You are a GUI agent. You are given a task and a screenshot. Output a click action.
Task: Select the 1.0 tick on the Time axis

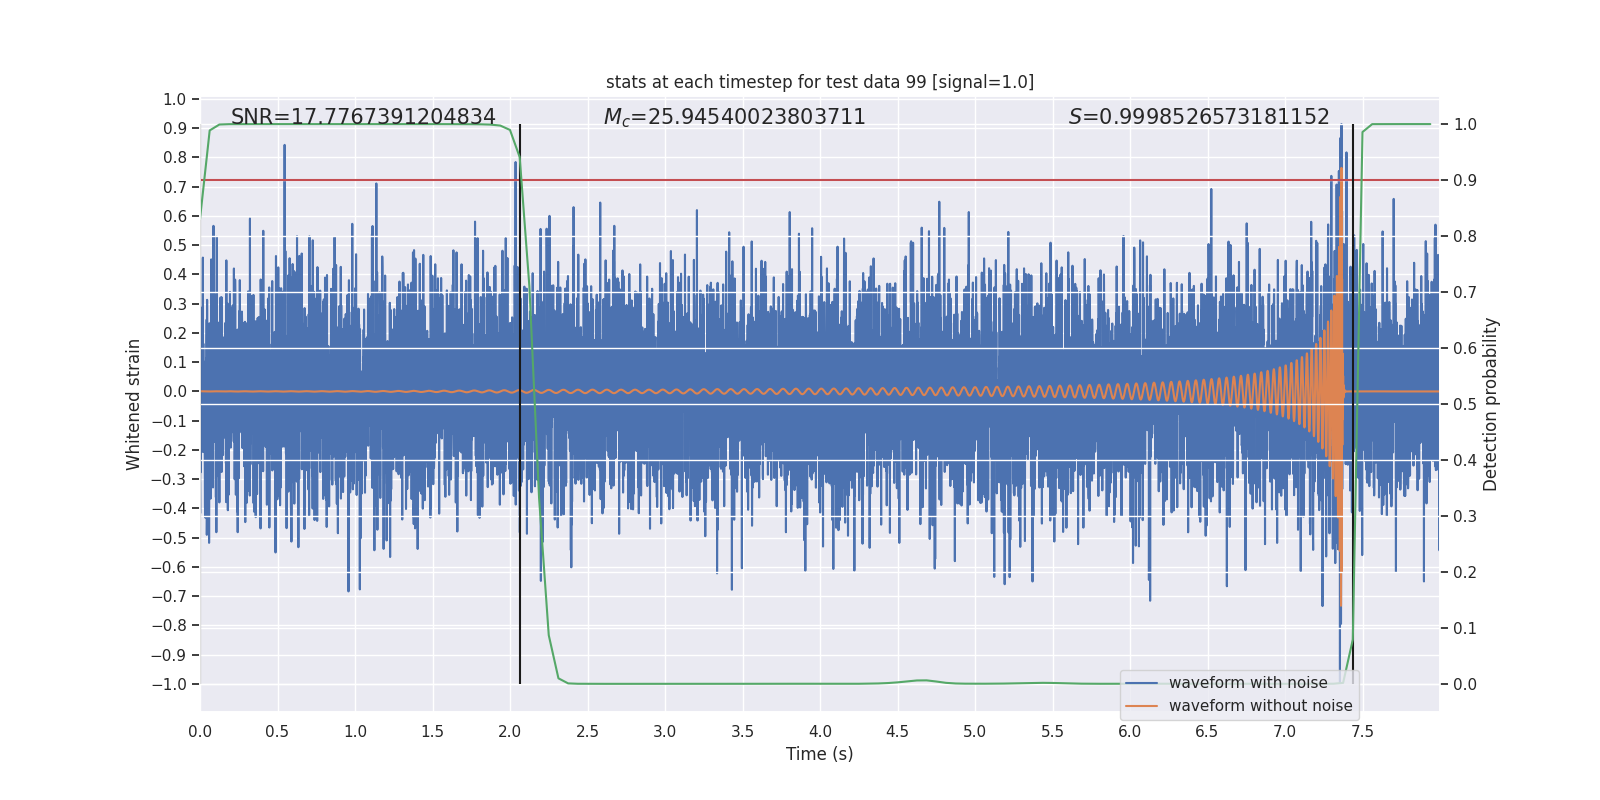(355, 731)
